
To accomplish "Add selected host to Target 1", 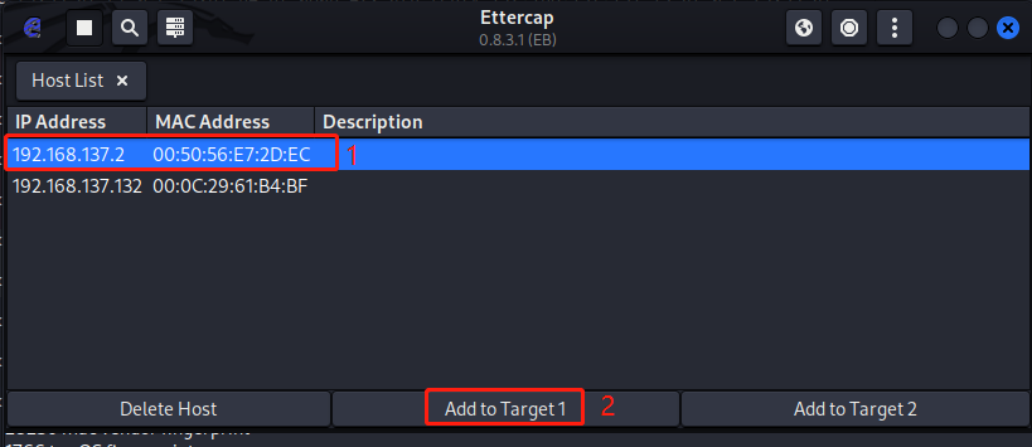I will click(x=505, y=408).
